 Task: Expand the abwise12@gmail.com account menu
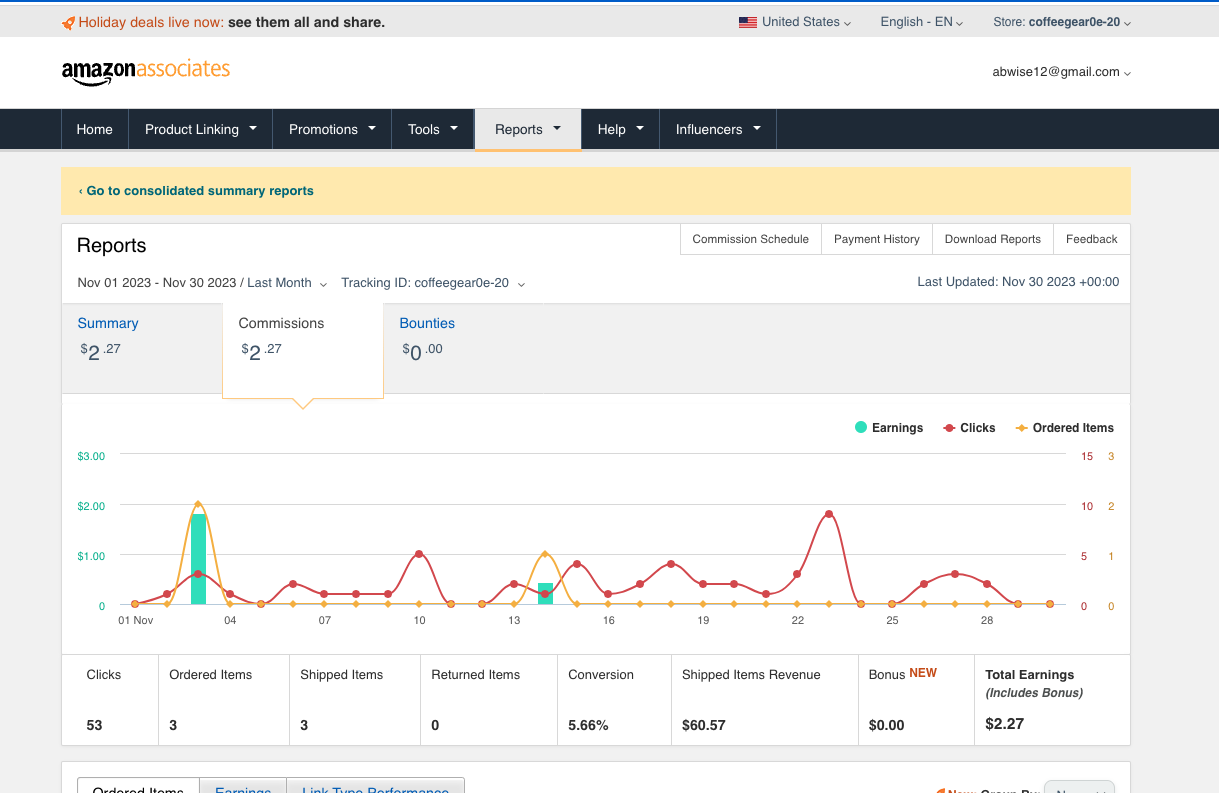point(1061,72)
